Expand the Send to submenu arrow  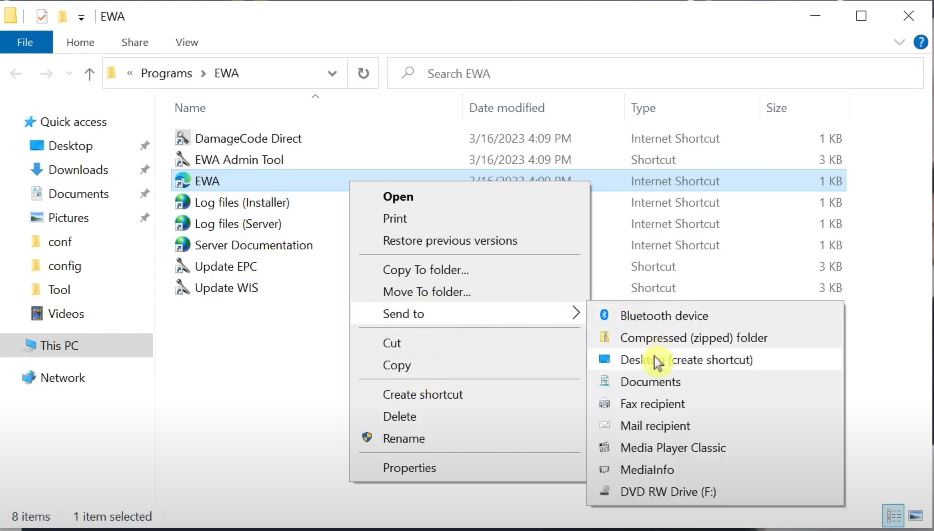(x=575, y=313)
